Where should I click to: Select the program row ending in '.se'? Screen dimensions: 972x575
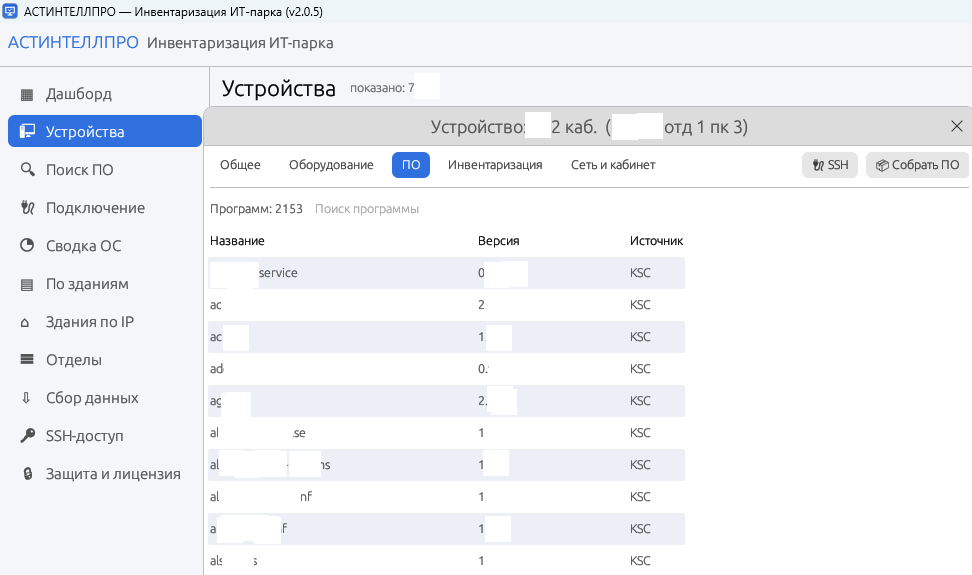(x=446, y=432)
